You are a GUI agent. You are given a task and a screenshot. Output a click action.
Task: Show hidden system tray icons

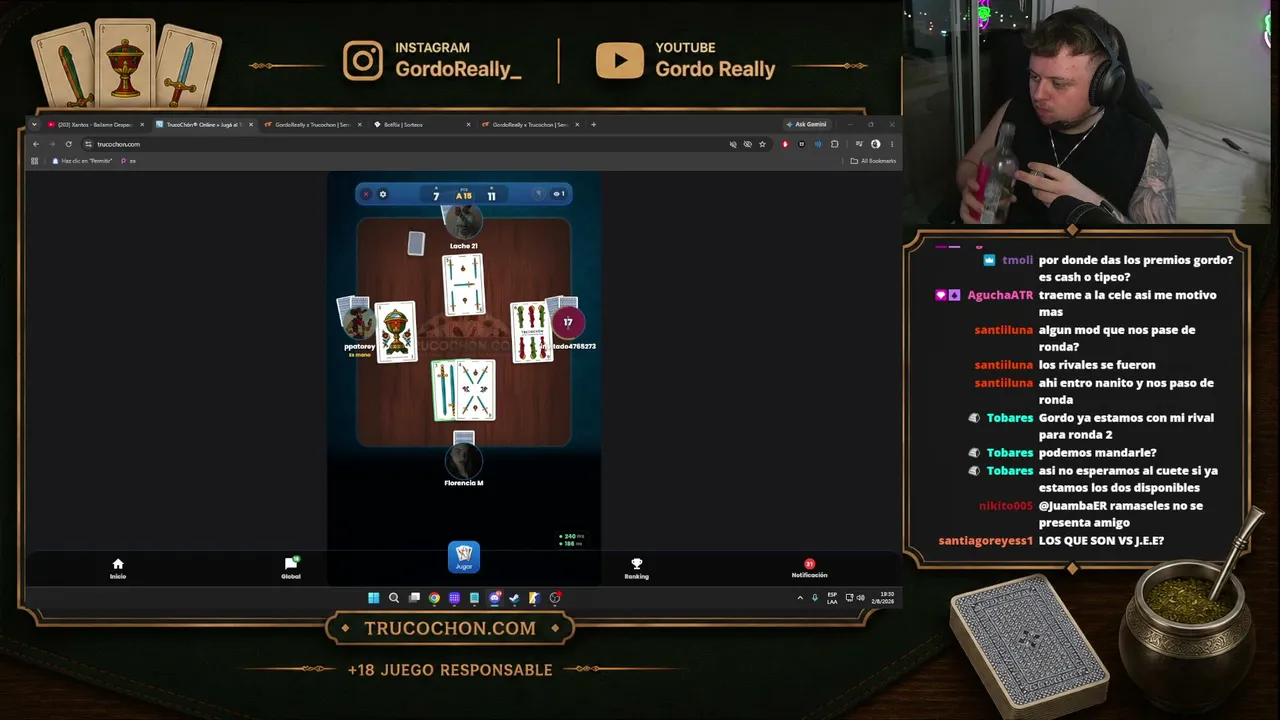click(800, 598)
